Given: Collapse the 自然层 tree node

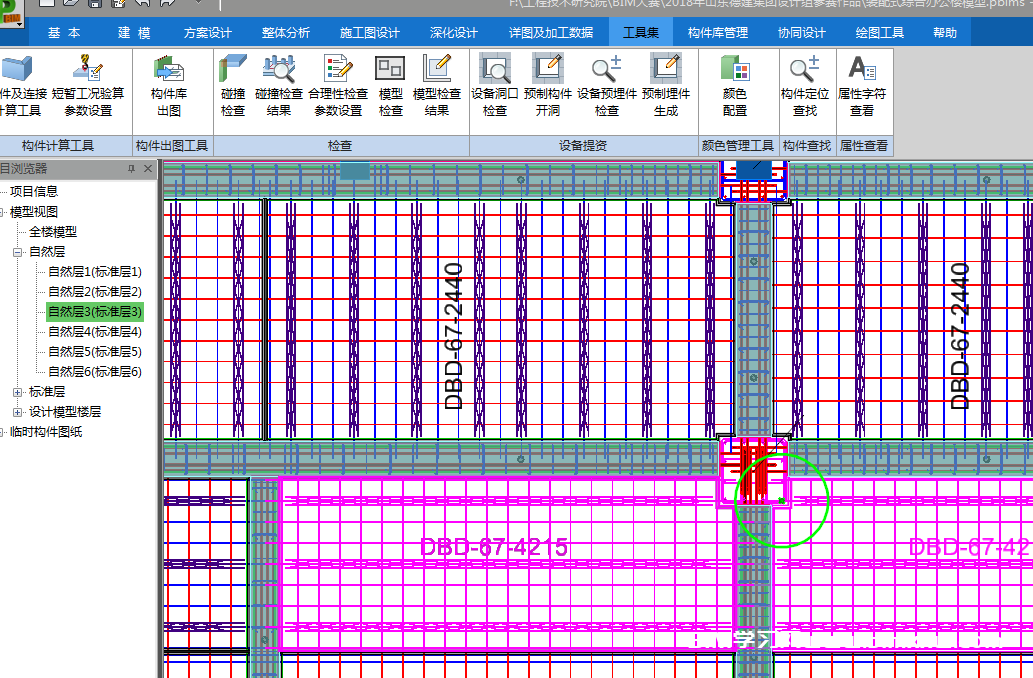Looking at the screenshot, I should (18, 252).
